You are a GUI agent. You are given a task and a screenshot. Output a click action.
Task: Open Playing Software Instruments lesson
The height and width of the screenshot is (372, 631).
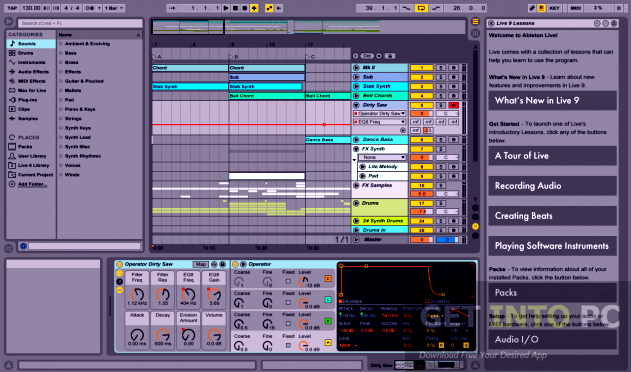[x=552, y=246]
